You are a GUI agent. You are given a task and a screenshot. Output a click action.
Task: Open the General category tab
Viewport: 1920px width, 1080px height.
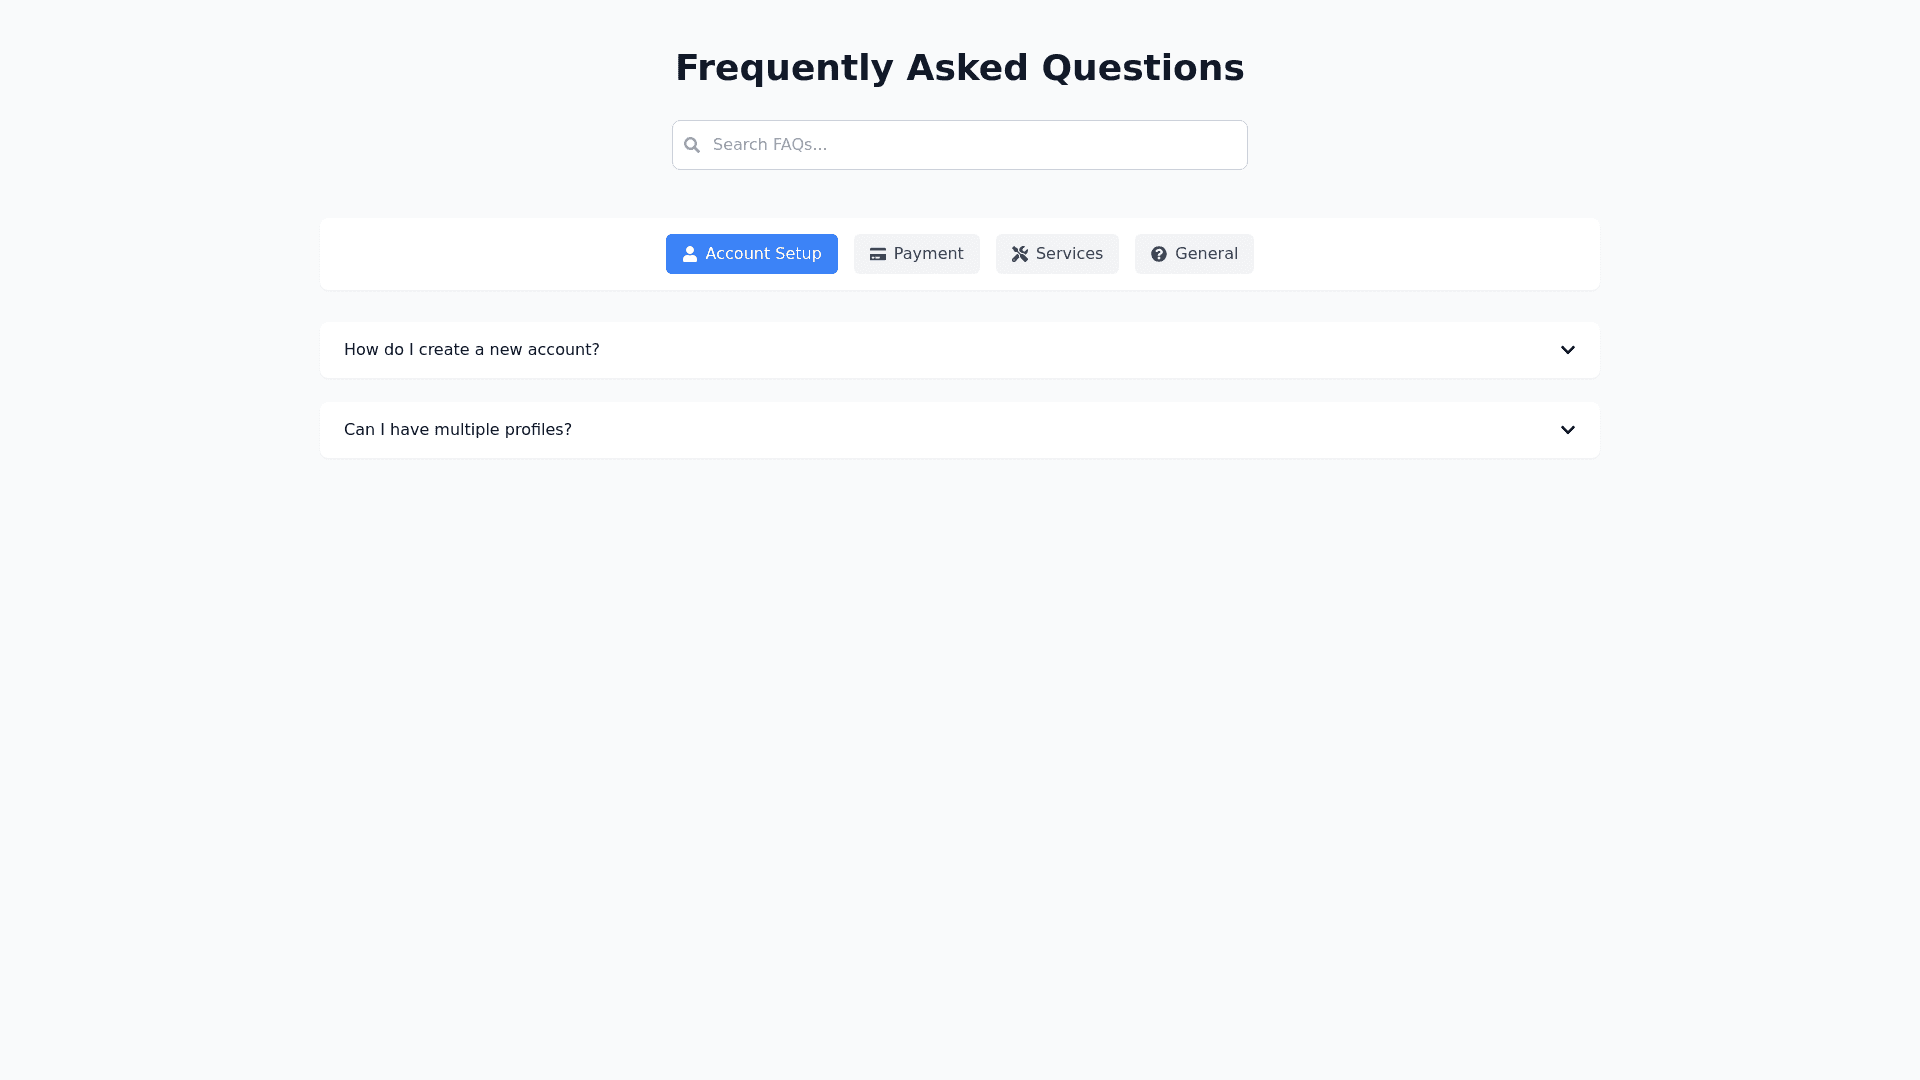(1194, 254)
